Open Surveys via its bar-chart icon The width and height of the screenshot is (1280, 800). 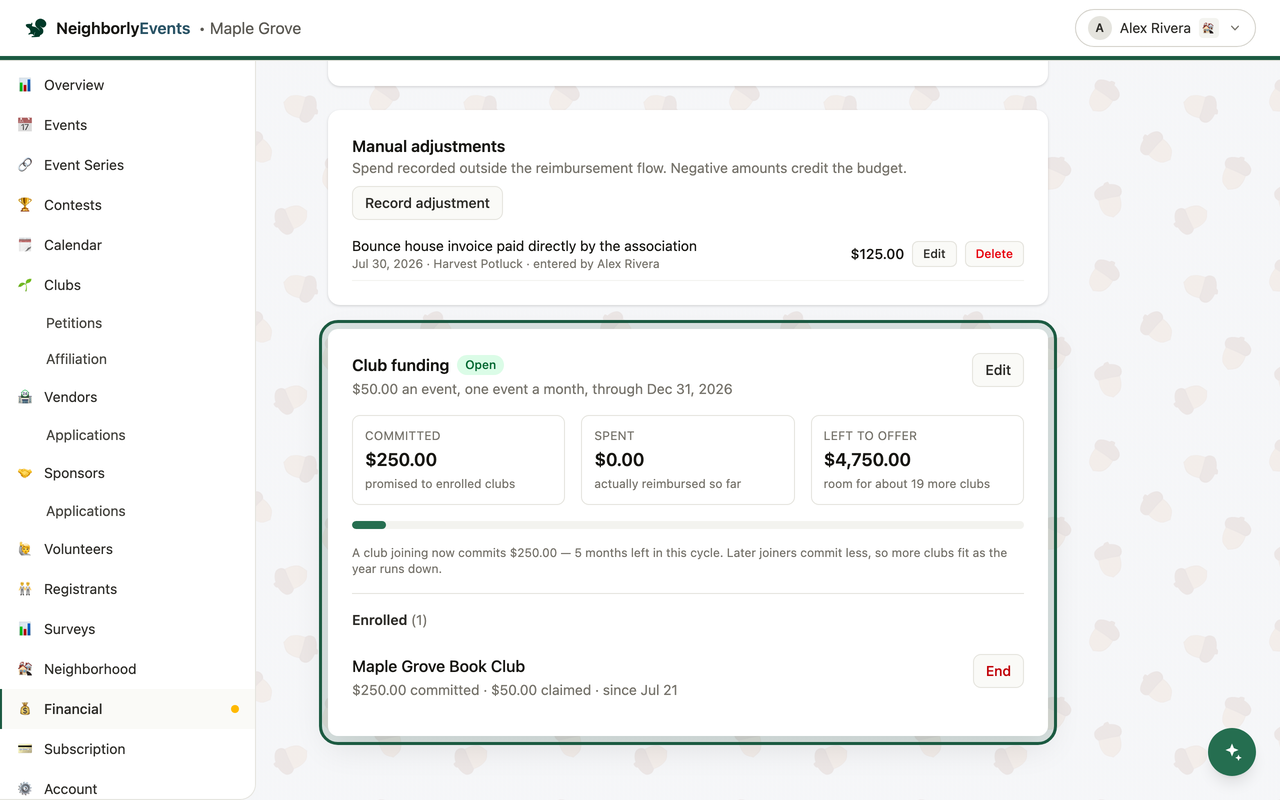click(25, 629)
